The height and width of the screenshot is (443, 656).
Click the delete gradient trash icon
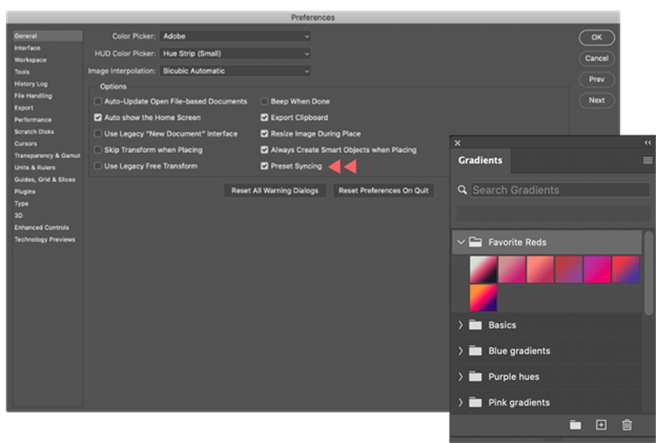pos(627,425)
